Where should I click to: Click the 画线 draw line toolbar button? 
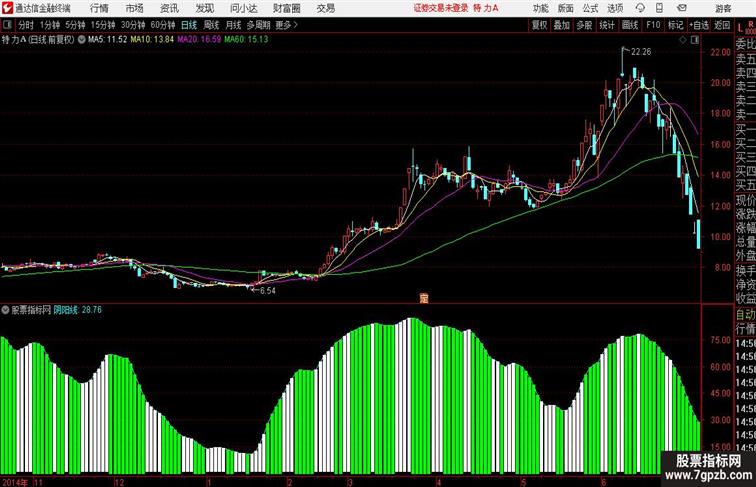coord(630,25)
